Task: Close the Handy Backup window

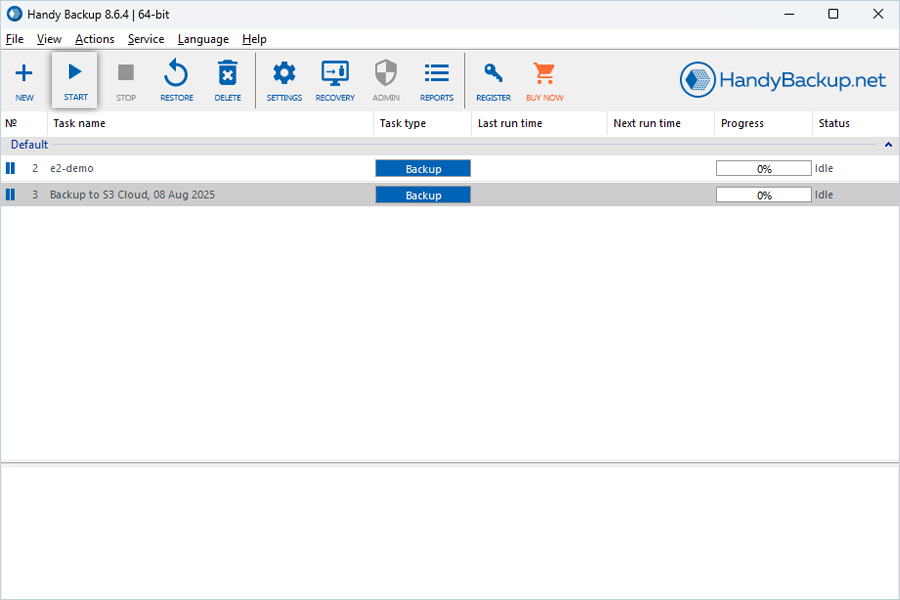Action: pyautogui.click(x=878, y=14)
